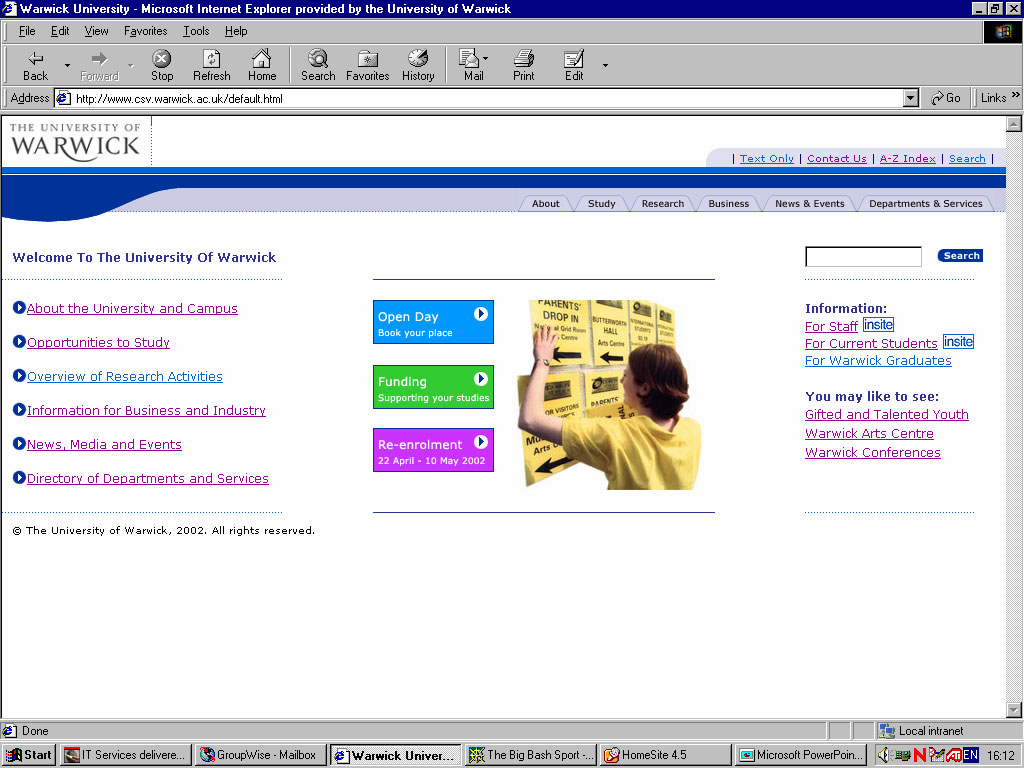This screenshot has width=1024, height=768.
Task: Click the Warwick Arts Centre link
Action: point(869,434)
